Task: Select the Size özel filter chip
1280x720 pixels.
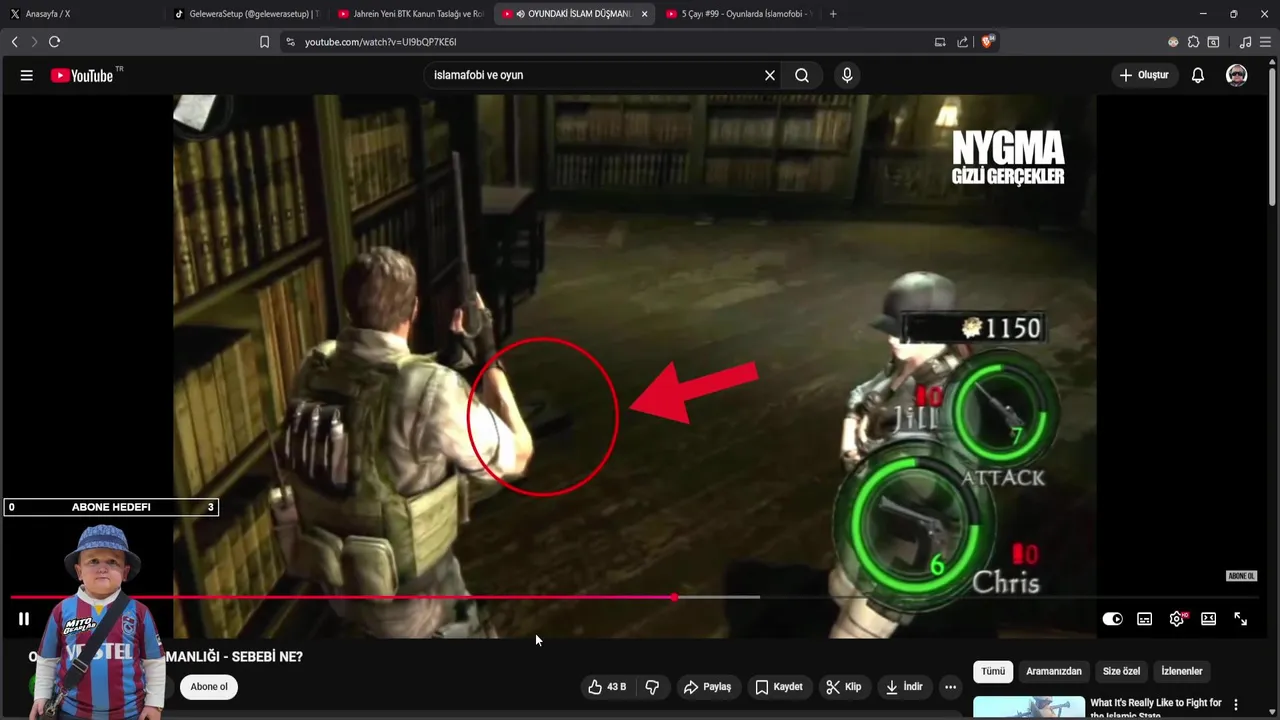Action: (x=1121, y=672)
